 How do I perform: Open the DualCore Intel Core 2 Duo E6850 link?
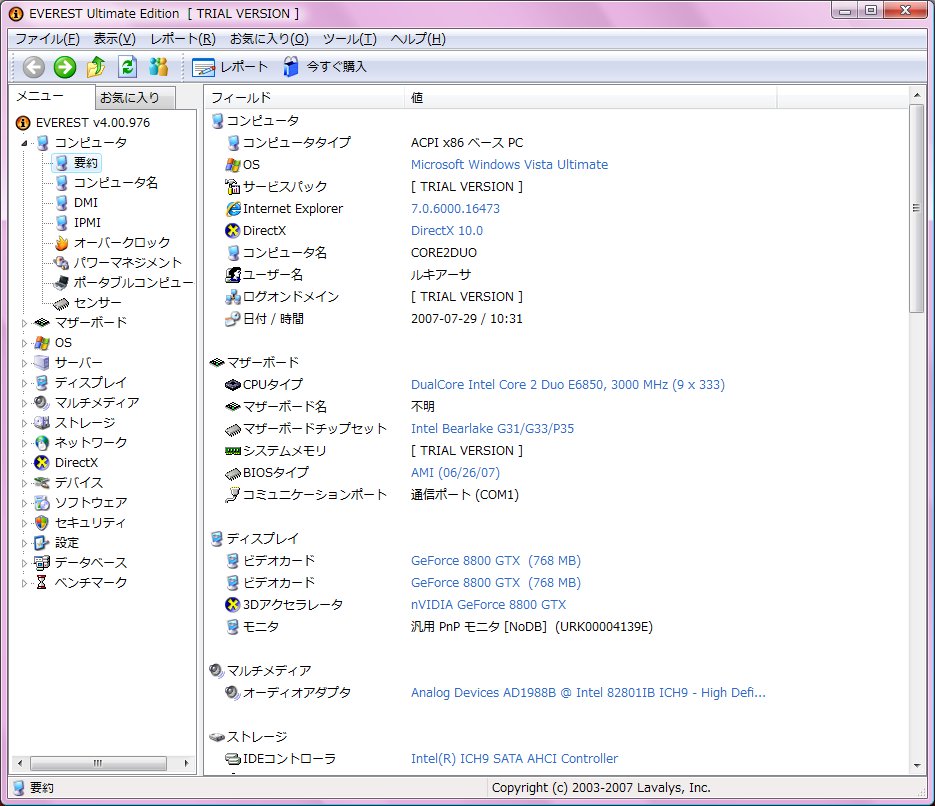tap(568, 385)
